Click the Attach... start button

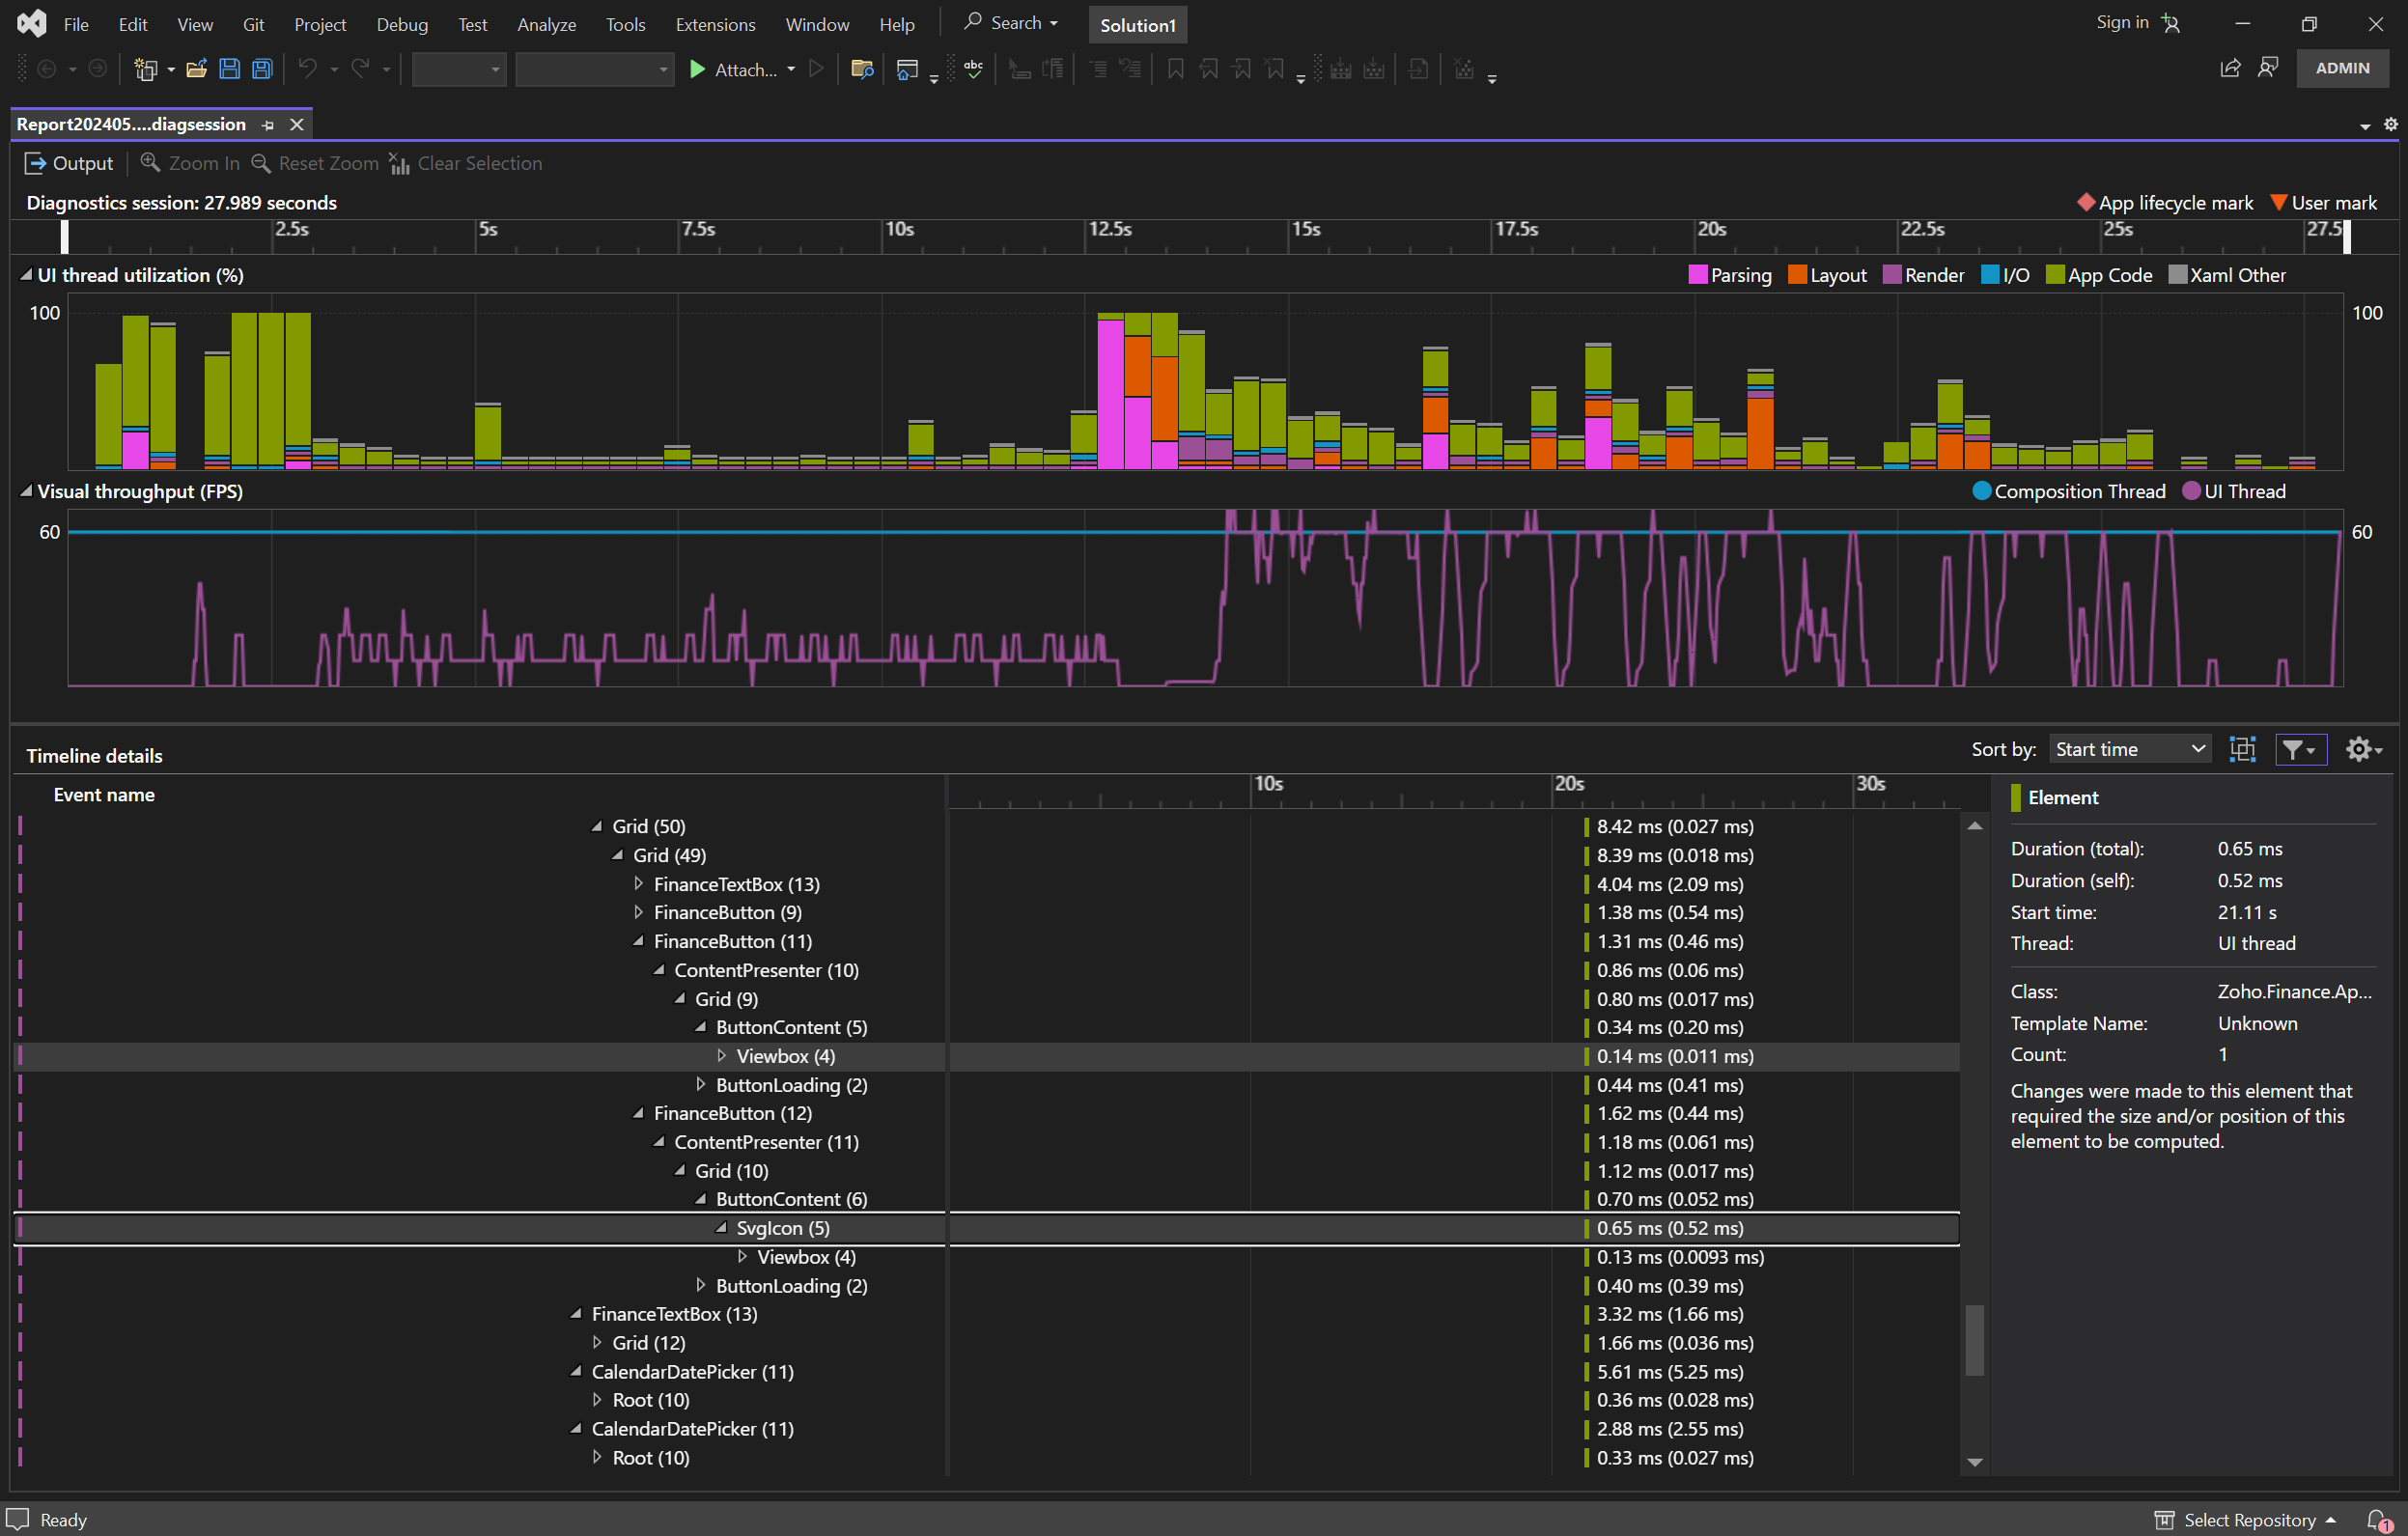tap(735, 69)
